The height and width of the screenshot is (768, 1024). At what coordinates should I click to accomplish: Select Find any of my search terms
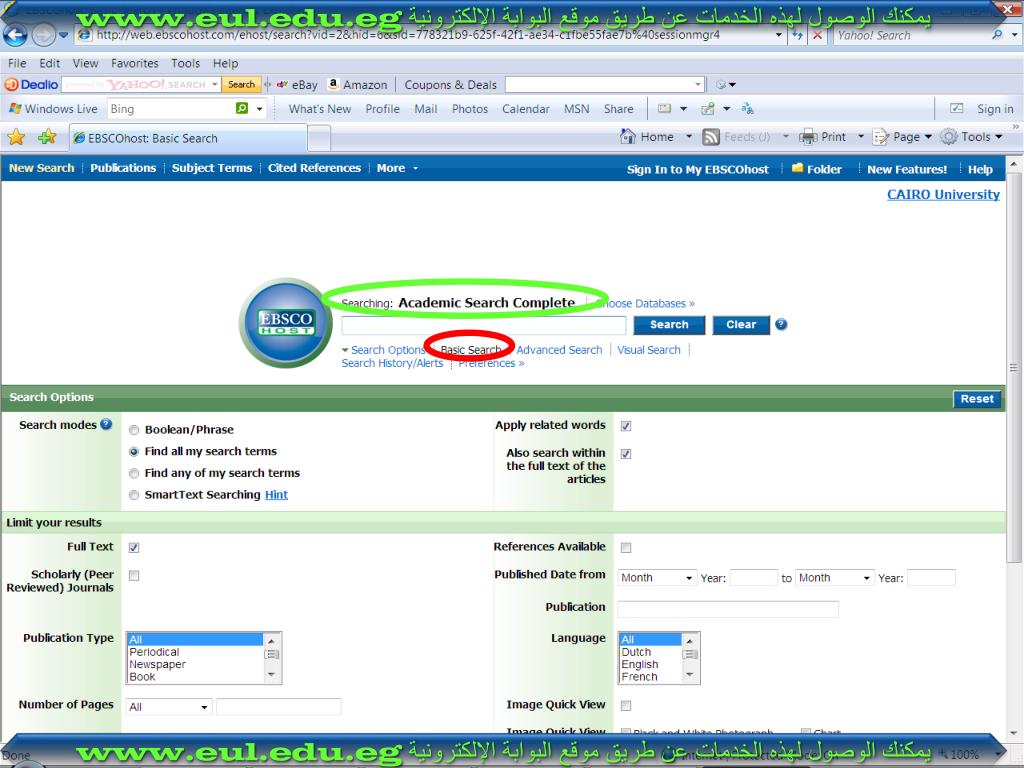coord(134,473)
